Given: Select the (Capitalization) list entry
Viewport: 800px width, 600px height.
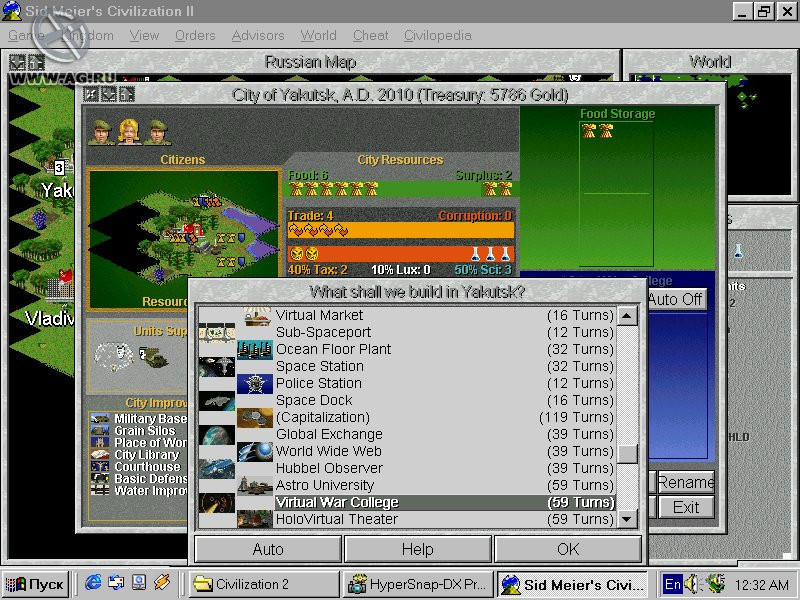Looking at the screenshot, I should click(x=445, y=417).
